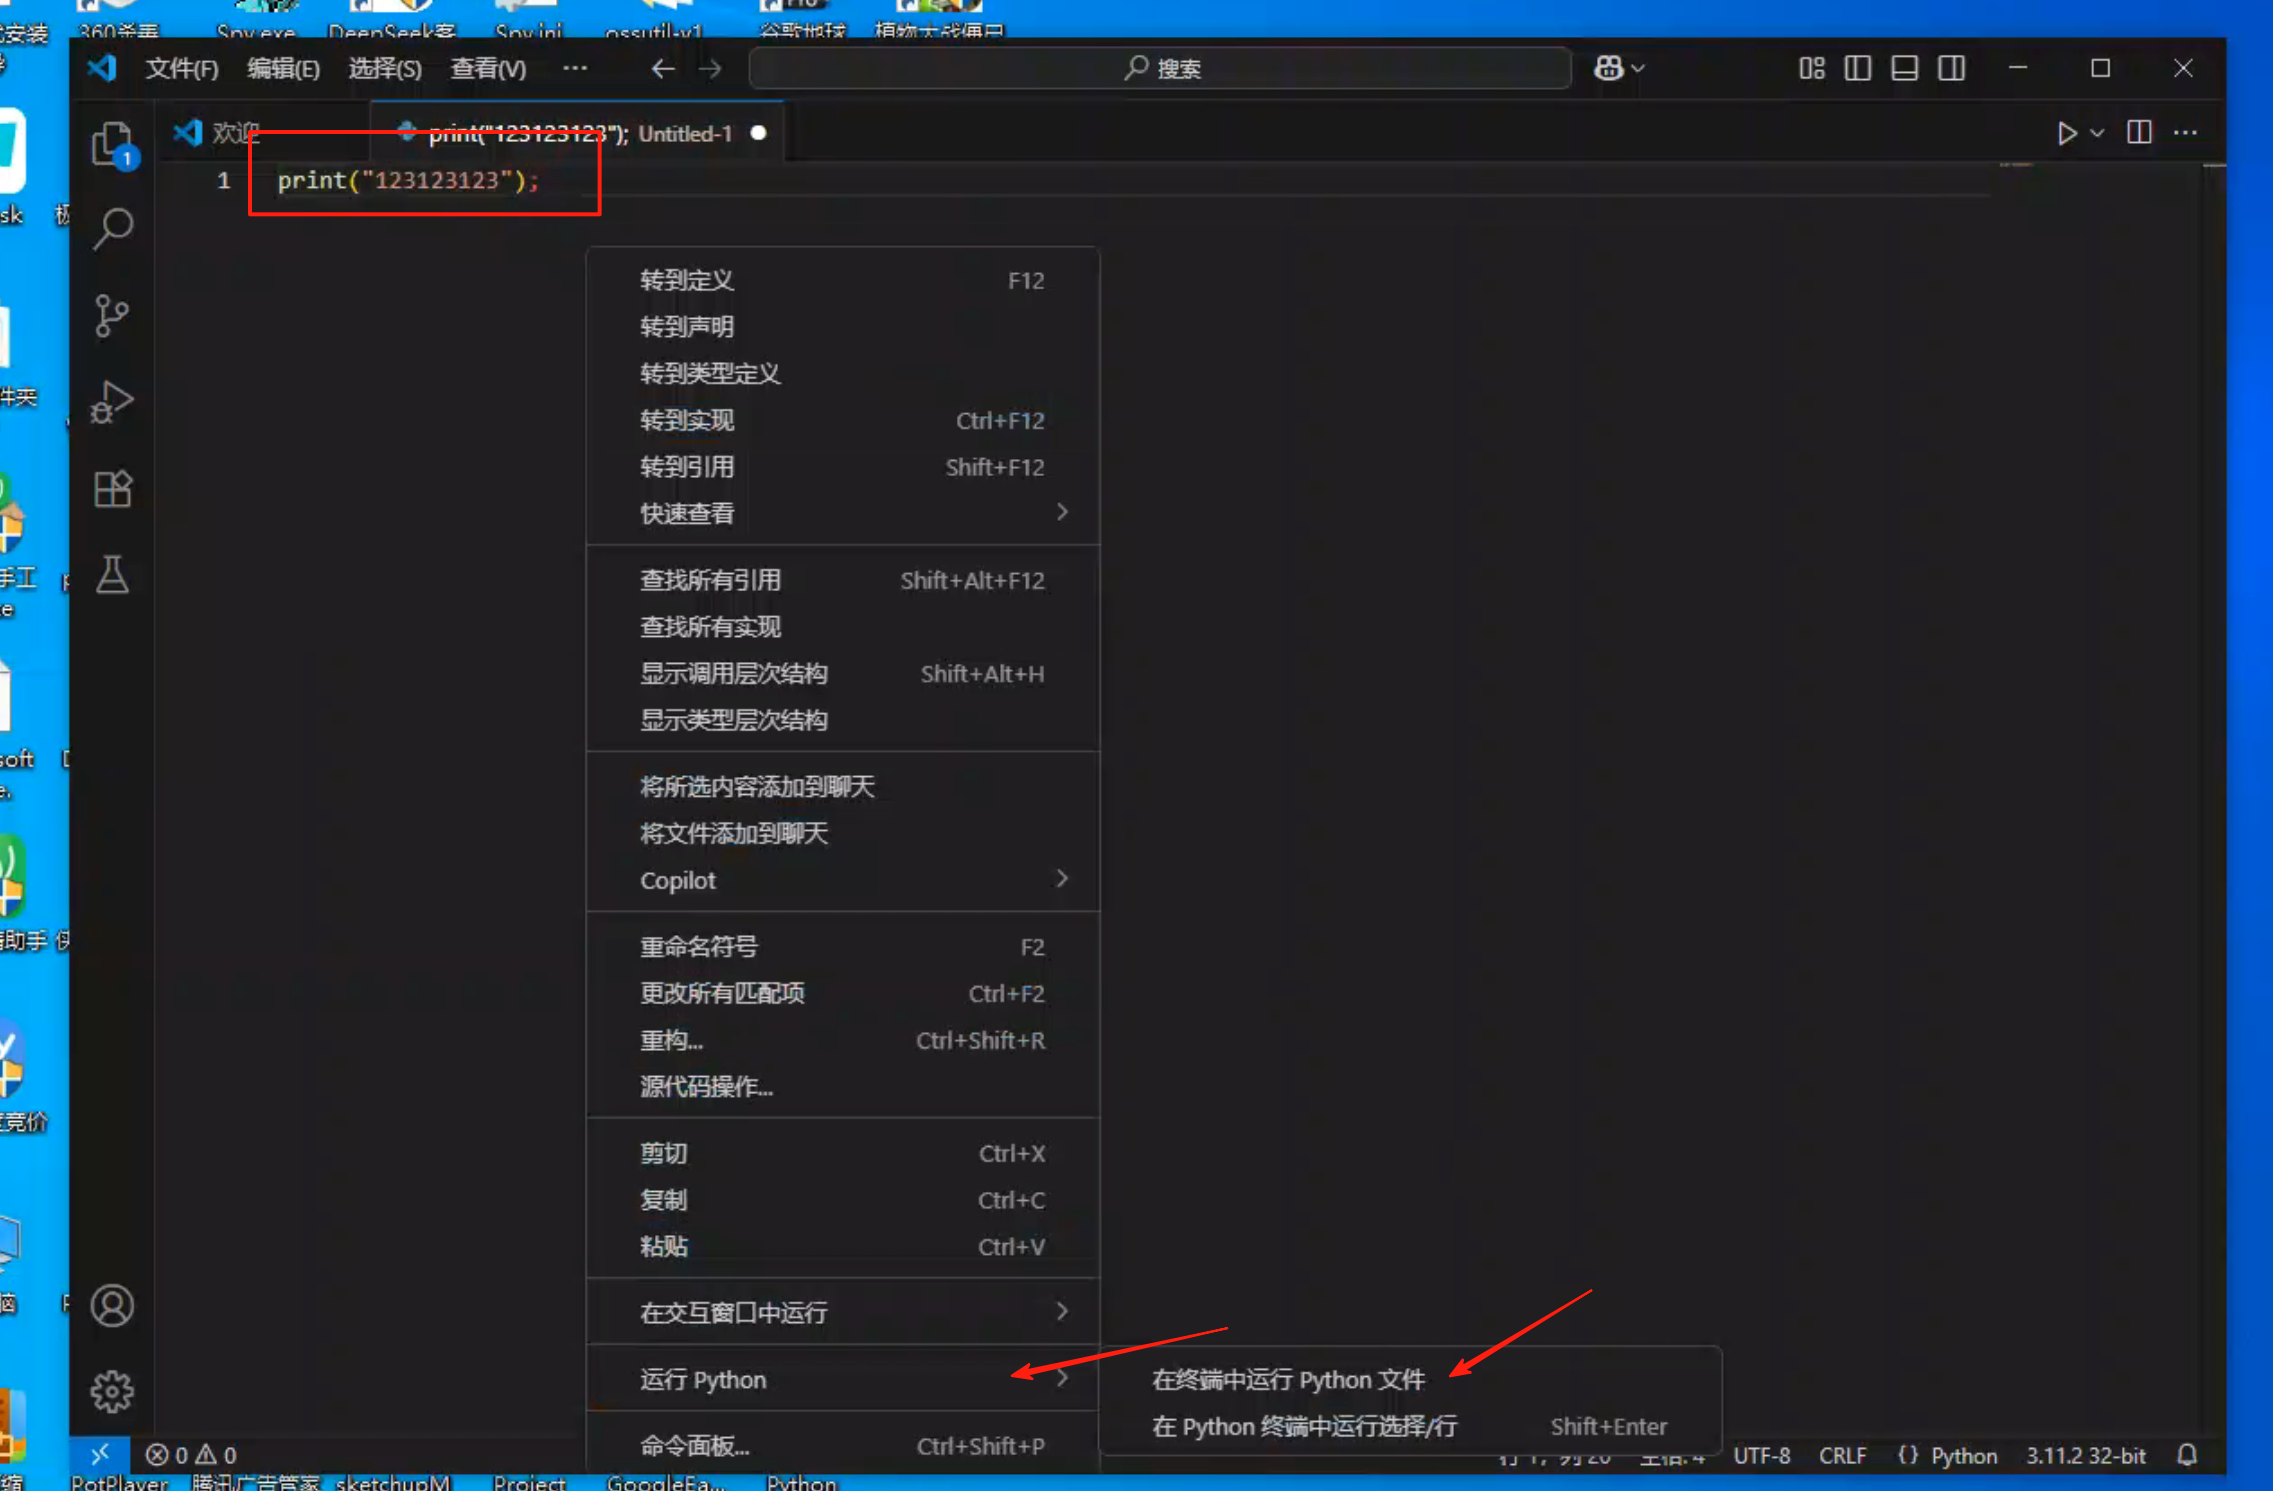Select 将文件添加到聊天
2274x1492 pixels.
click(x=843, y=834)
